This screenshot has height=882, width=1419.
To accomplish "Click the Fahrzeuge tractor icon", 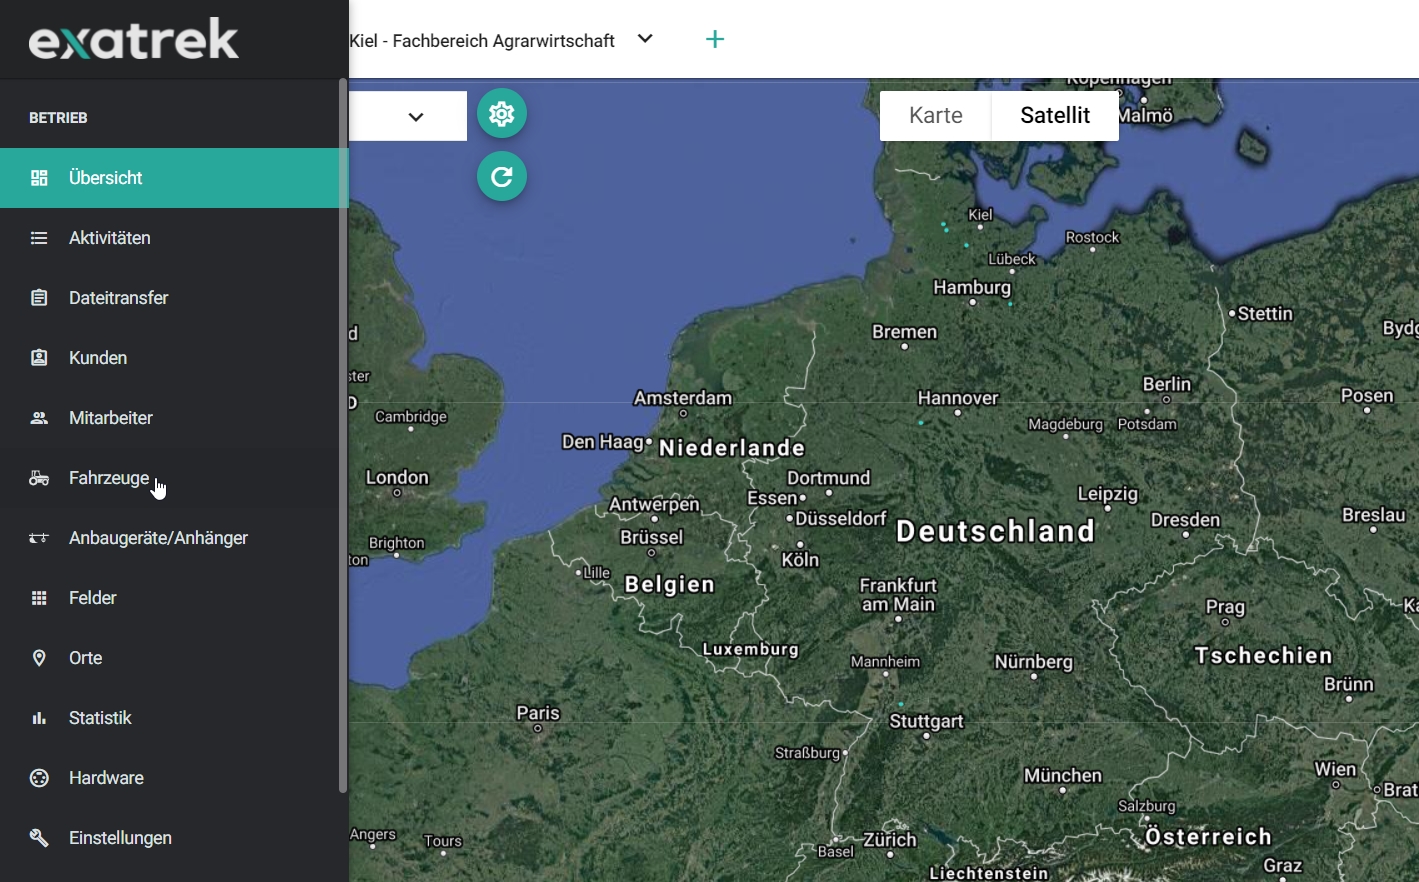I will (x=39, y=478).
